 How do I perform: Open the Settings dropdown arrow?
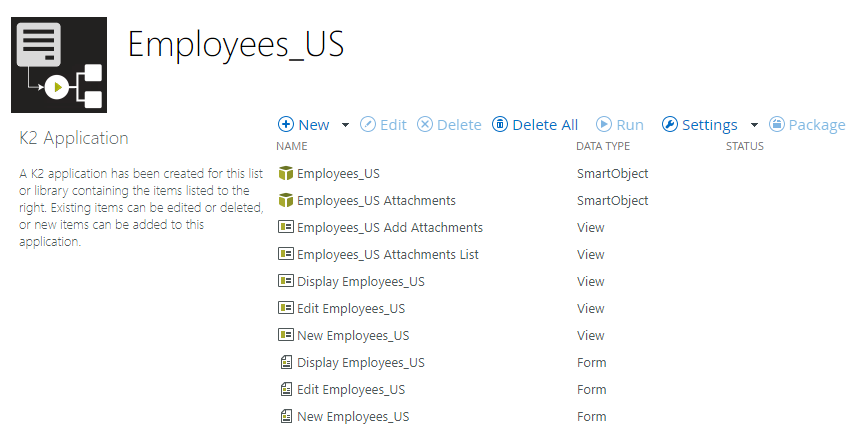tap(754, 125)
